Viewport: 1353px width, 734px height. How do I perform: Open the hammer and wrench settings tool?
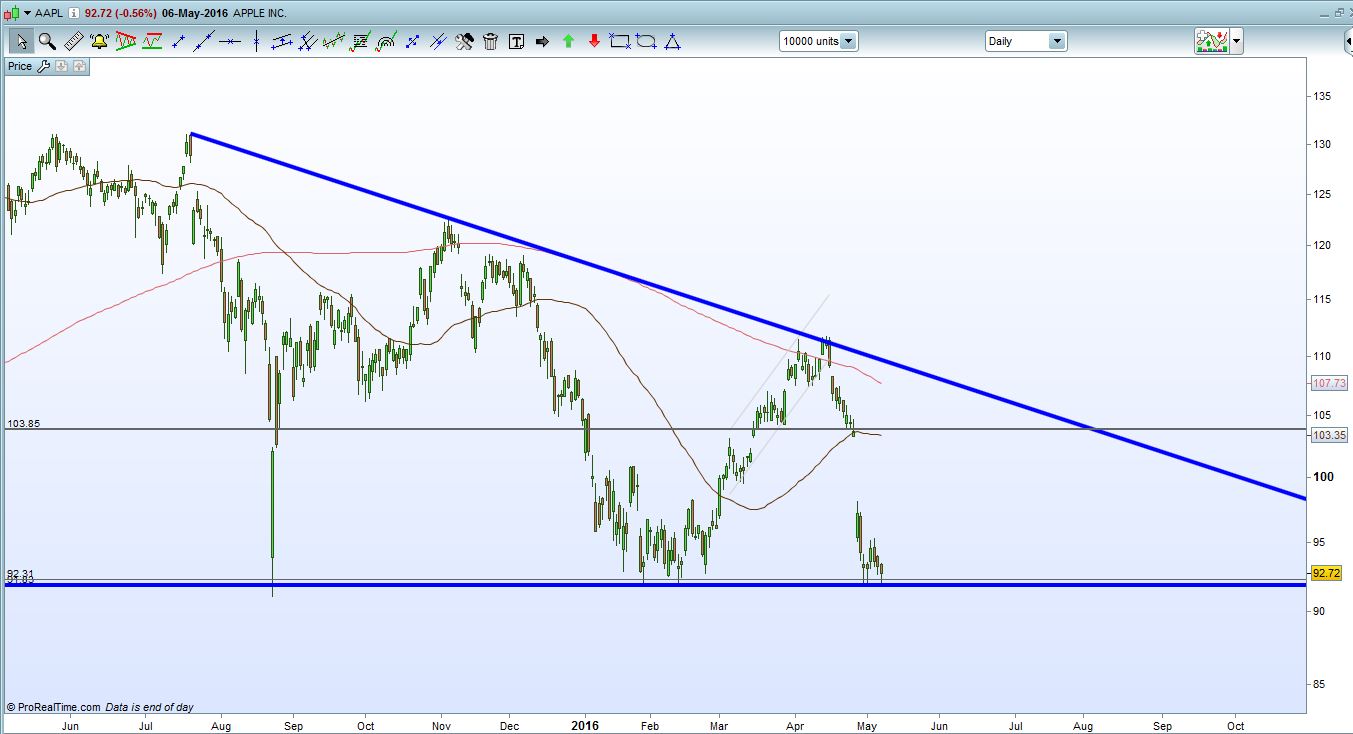(464, 42)
